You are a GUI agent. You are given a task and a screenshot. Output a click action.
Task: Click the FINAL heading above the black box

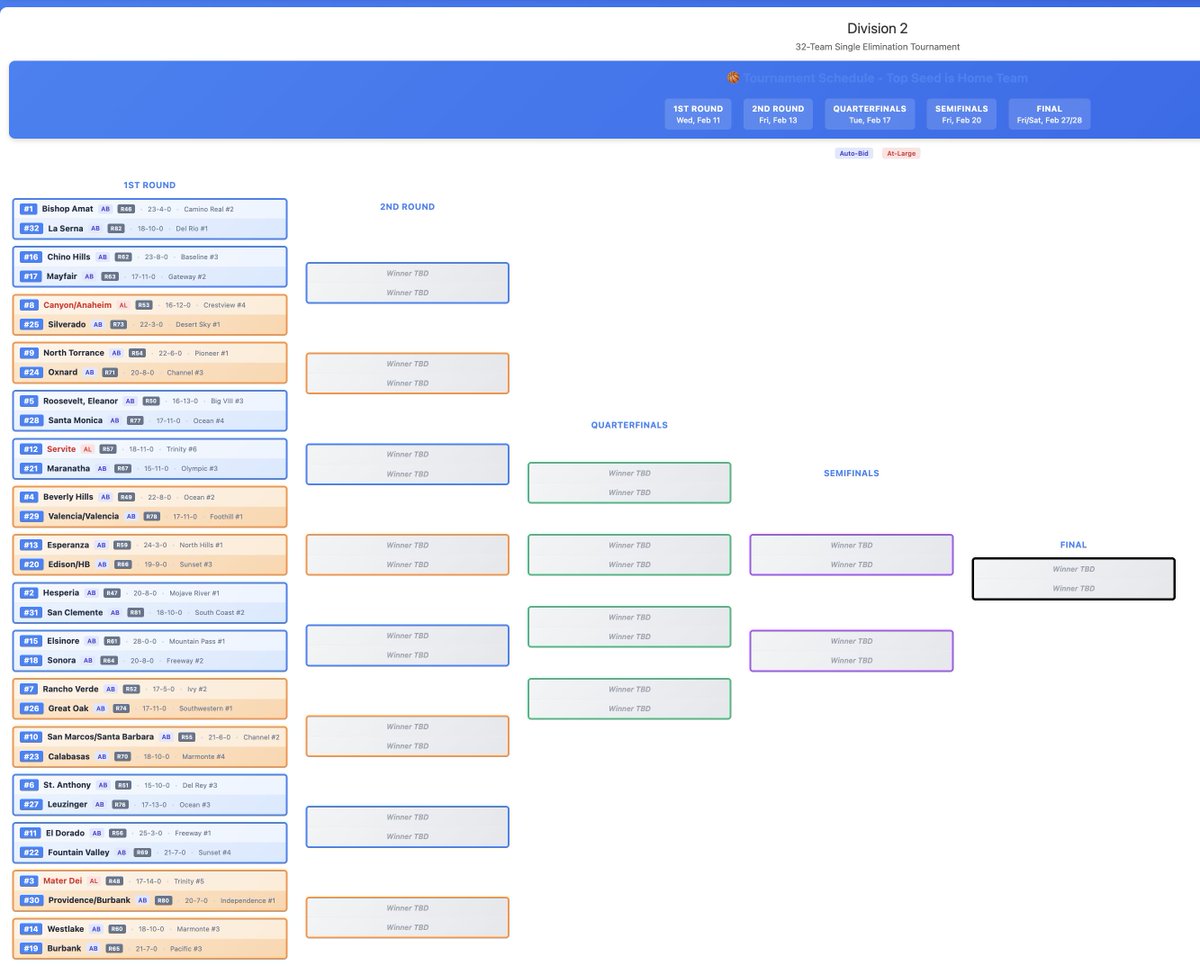click(1073, 545)
